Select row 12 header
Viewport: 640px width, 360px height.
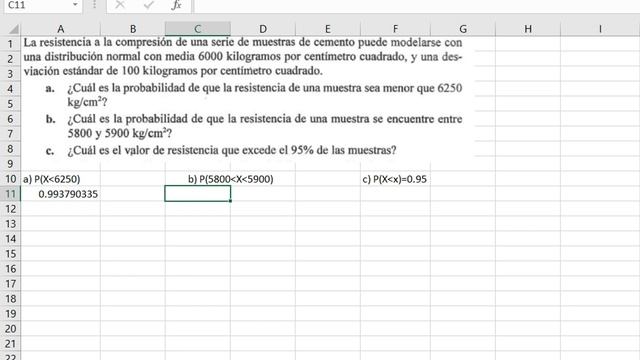click(x=10, y=209)
